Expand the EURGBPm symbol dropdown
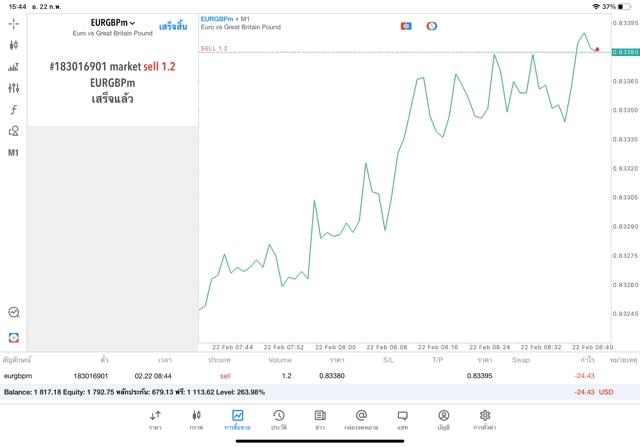Screen dimensions: 640x447 pos(112,23)
